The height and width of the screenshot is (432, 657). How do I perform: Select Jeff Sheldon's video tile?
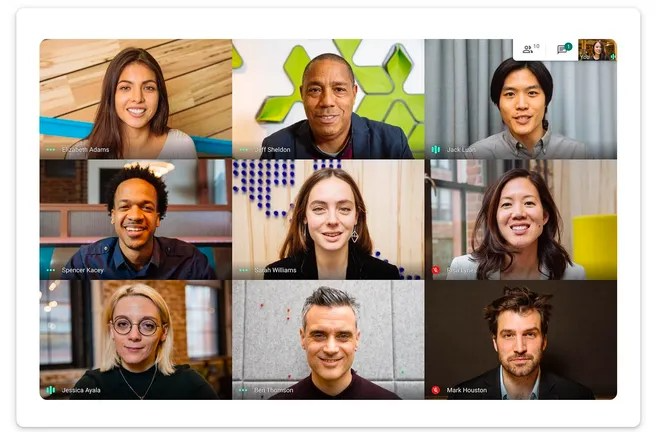tap(328, 99)
